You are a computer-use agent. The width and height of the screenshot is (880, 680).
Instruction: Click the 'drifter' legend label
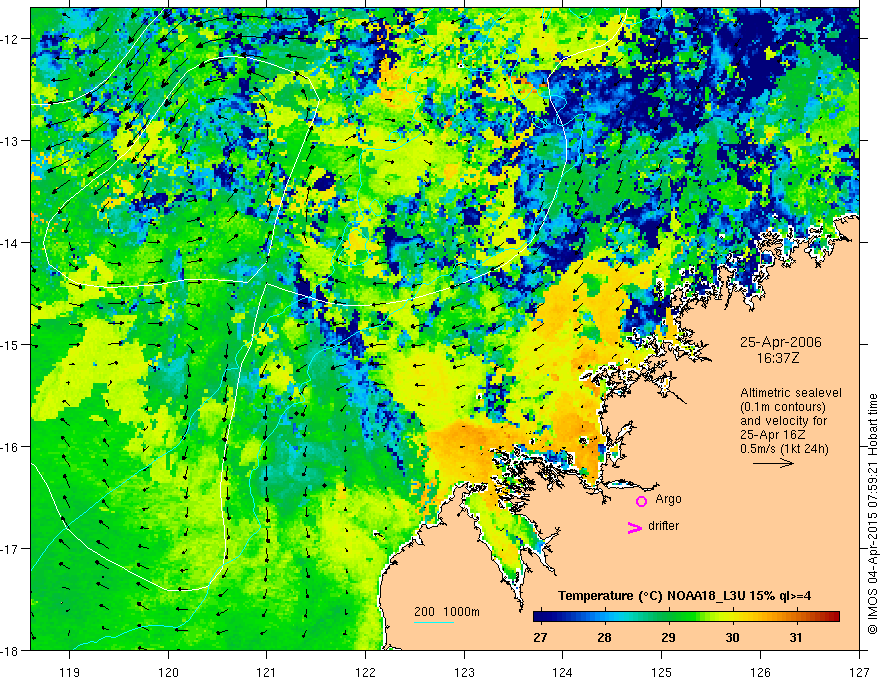pyautogui.click(x=663, y=526)
